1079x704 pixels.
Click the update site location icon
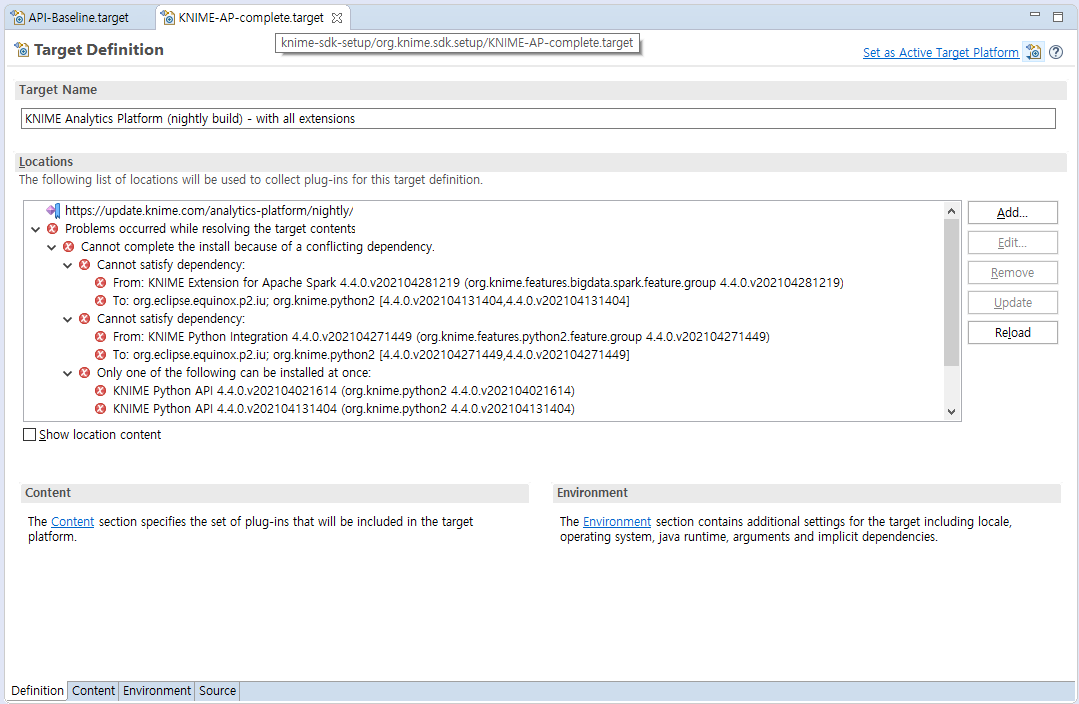coord(53,211)
